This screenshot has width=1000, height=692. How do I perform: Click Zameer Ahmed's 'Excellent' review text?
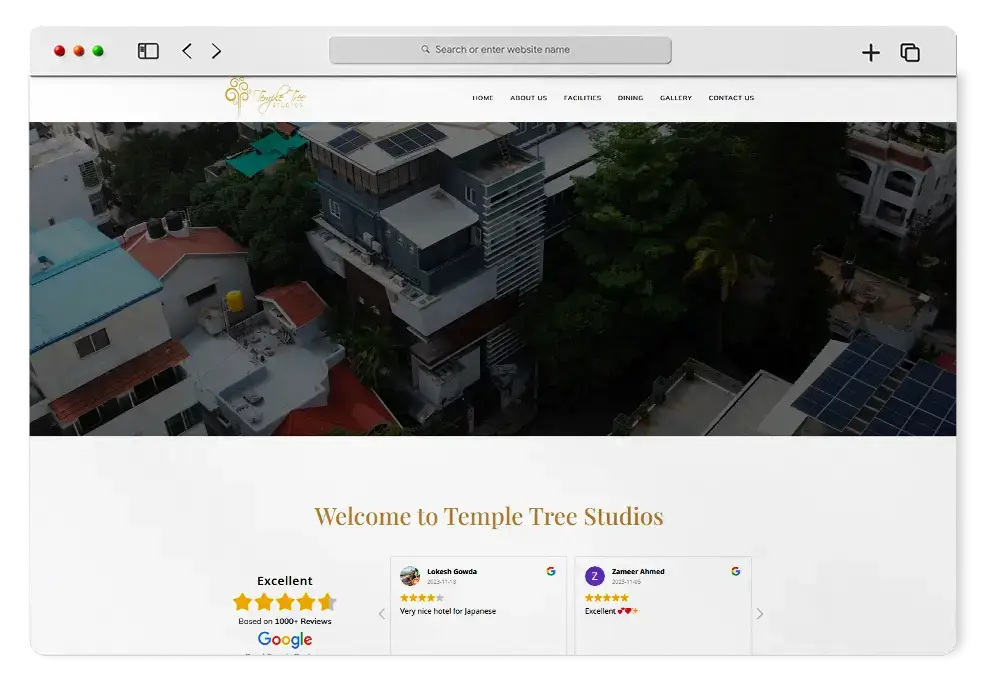point(612,611)
